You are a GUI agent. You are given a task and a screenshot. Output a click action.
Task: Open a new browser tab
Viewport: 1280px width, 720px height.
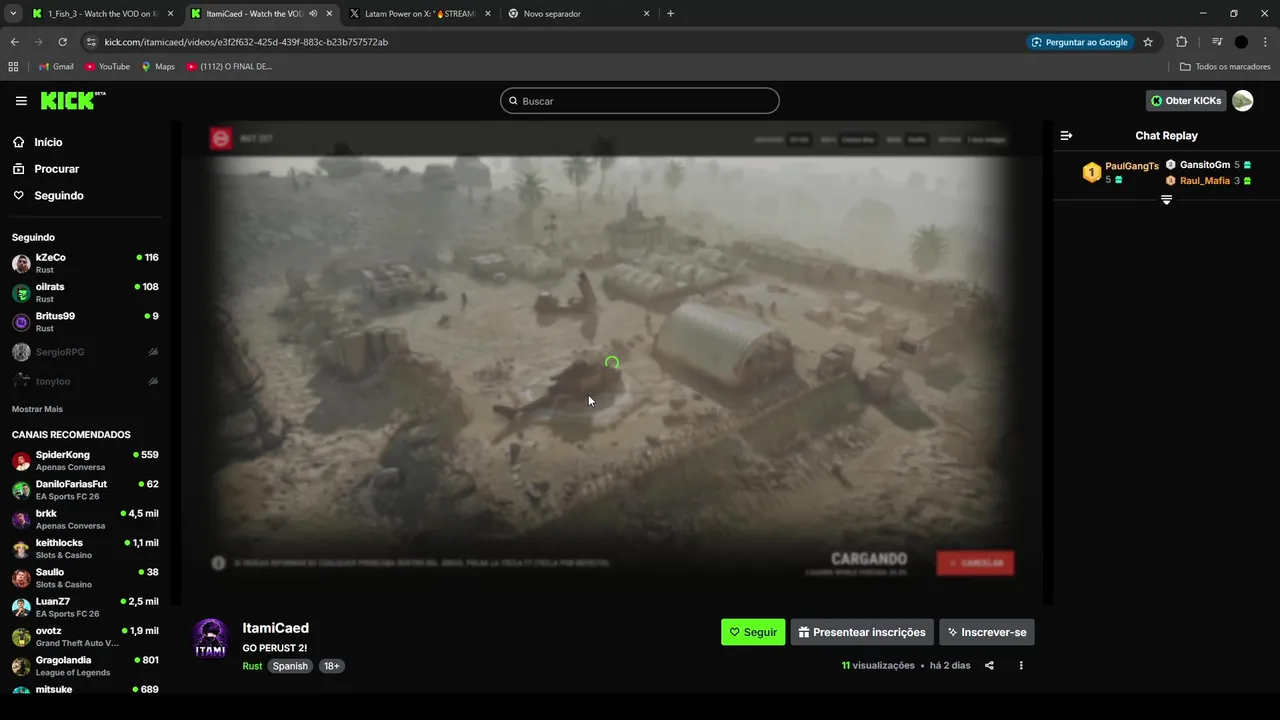[x=670, y=14]
